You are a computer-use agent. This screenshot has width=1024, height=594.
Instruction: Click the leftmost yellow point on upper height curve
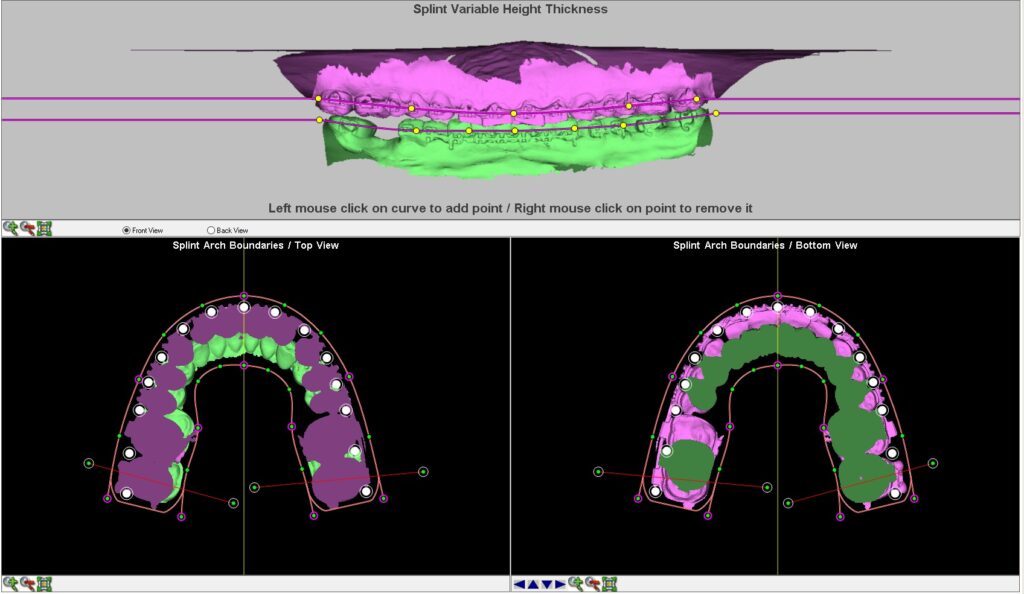tap(319, 99)
